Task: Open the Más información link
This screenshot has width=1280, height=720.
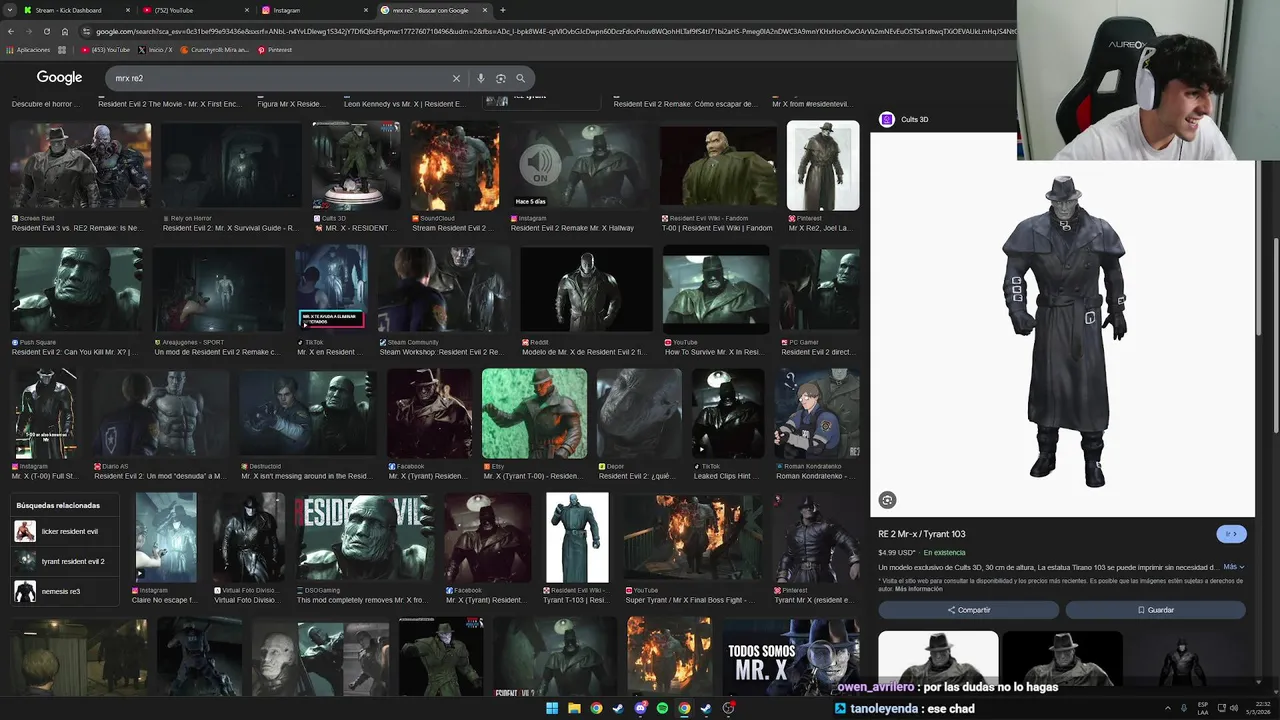Action: click(x=919, y=589)
